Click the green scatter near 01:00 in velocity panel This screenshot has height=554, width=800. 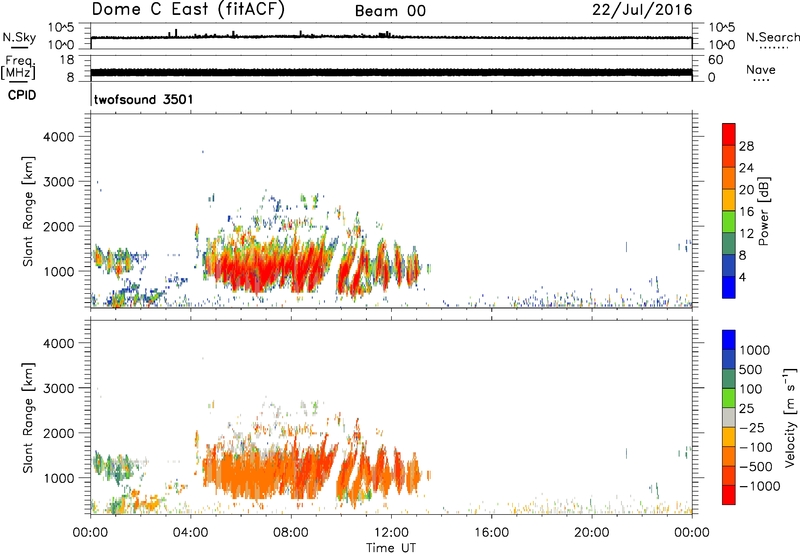click(x=116, y=467)
